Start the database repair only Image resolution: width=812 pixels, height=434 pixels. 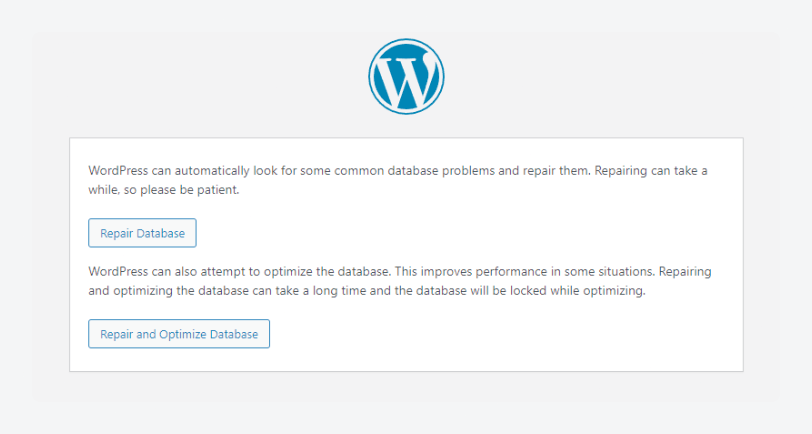[x=142, y=233]
